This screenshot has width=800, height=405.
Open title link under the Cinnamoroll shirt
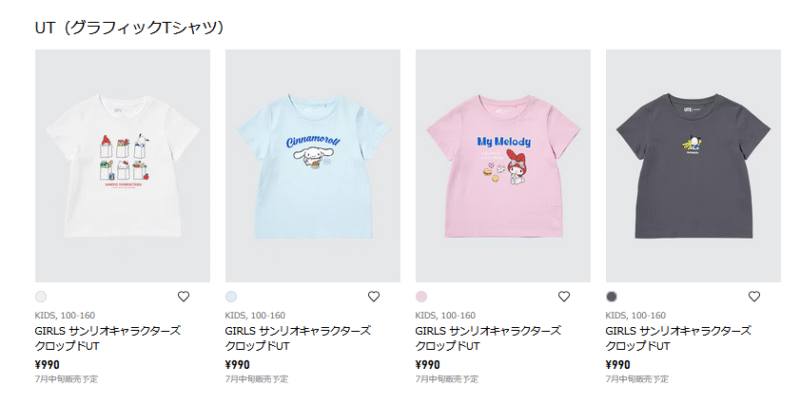tap(298, 338)
